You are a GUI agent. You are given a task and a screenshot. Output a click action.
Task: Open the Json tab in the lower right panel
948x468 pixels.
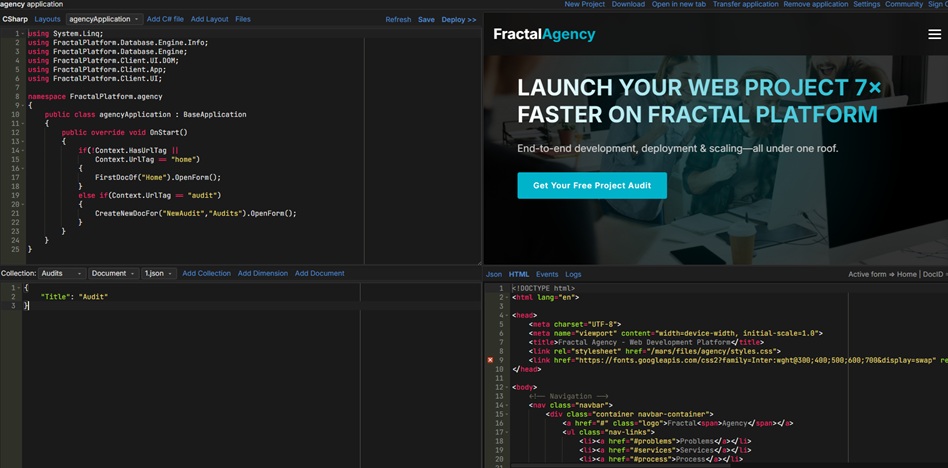point(494,275)
